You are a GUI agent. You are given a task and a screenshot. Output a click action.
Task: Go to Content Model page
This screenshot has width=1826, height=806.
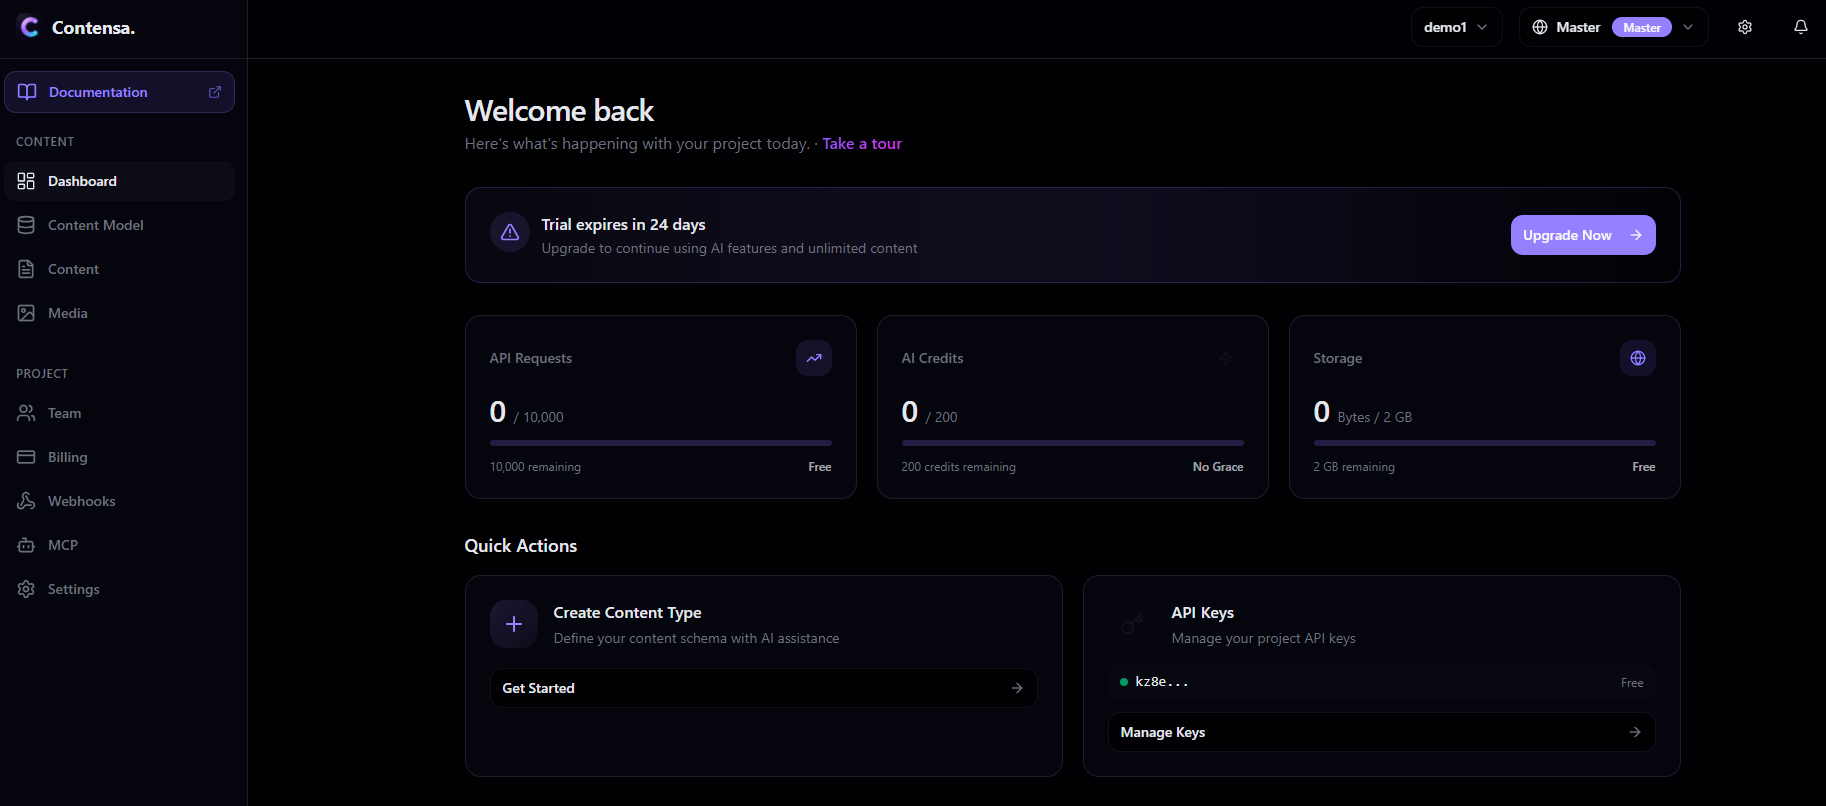(119, 225)
